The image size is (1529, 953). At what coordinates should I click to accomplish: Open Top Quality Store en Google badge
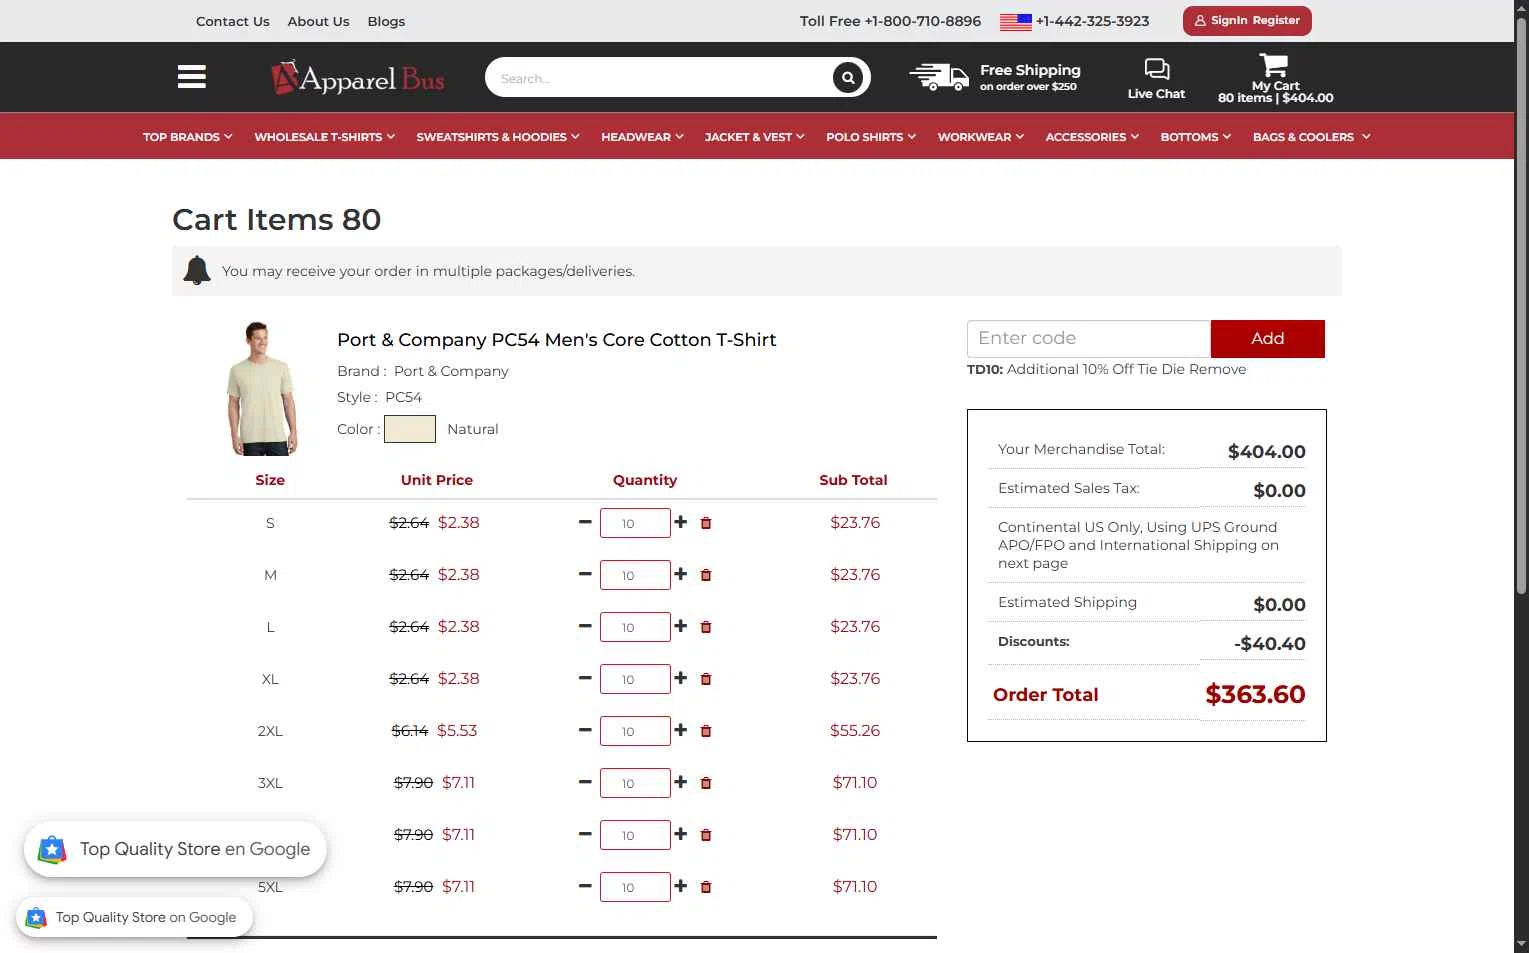175,849
